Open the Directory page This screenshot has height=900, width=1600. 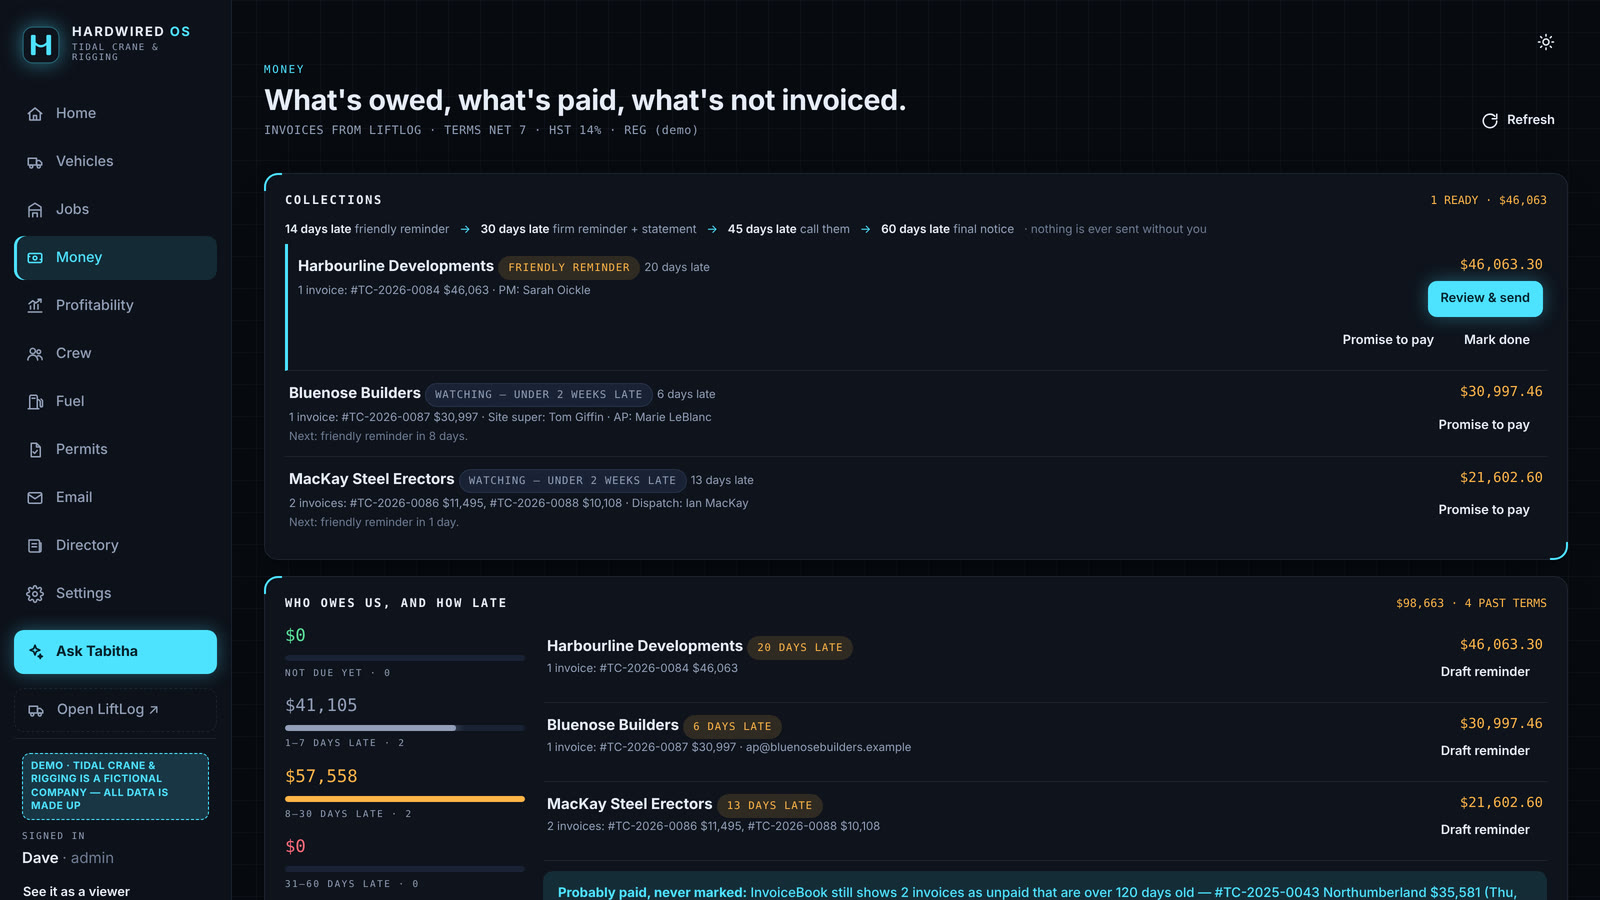(x=116, y=546)
